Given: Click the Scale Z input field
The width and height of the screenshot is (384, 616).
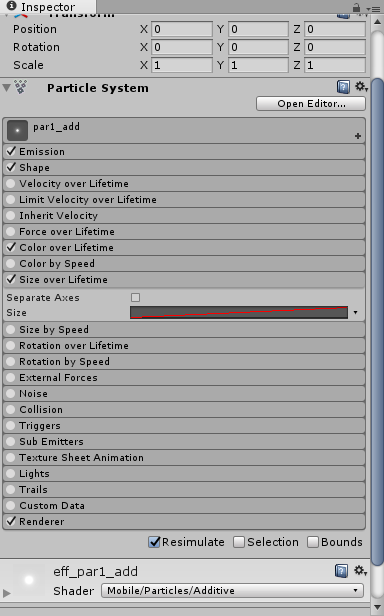Looking at the screenshot, I should coord(335,65).
